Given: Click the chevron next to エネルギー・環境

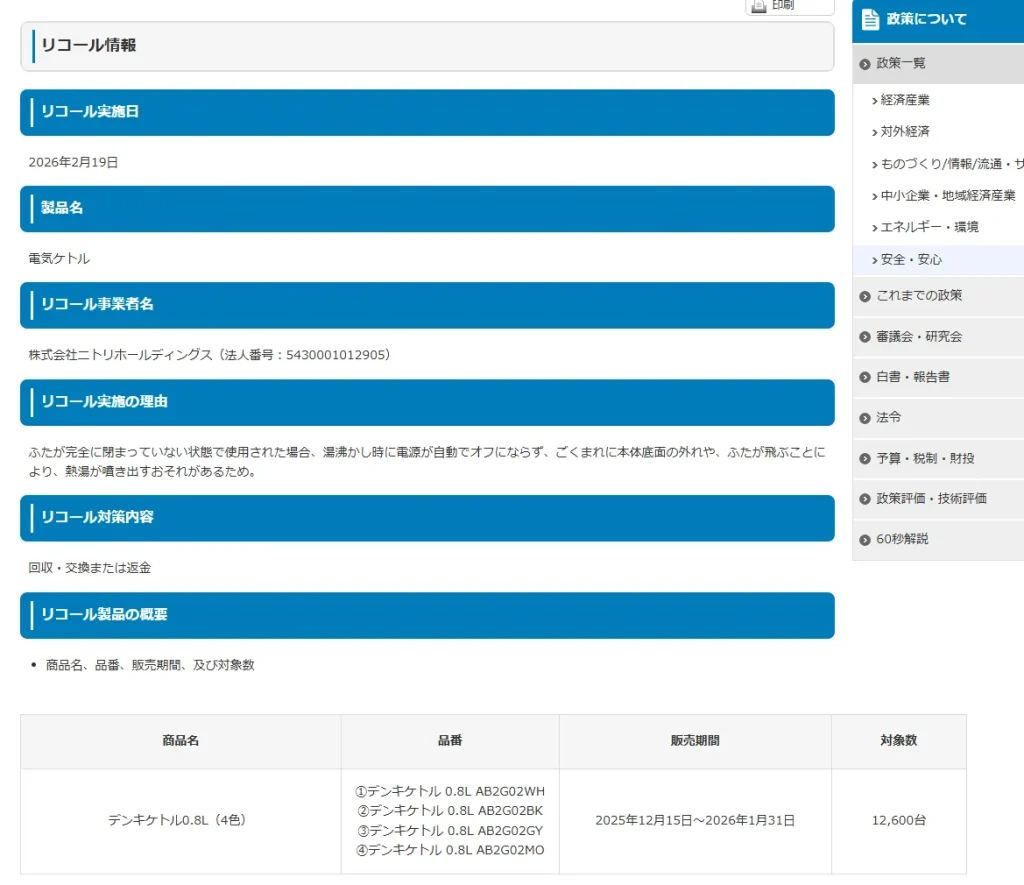Looking at the screenshot, I should 875,228.
